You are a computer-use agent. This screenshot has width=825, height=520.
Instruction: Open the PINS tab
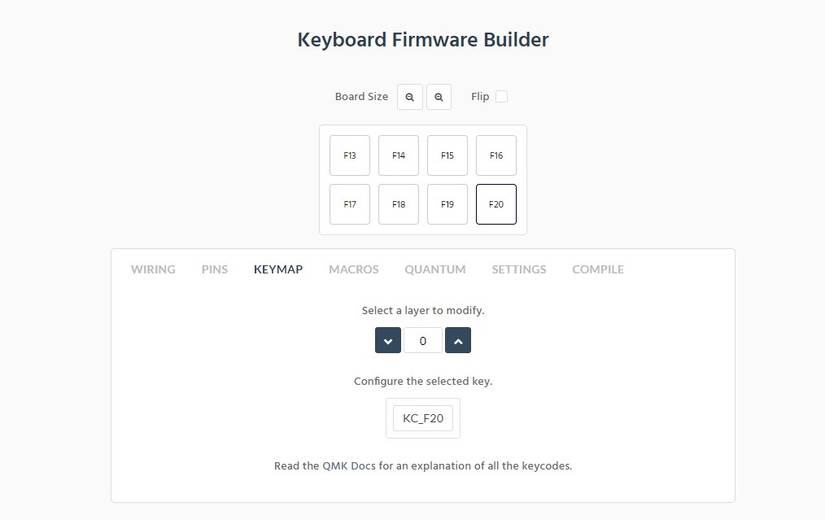tap(215, 270)
